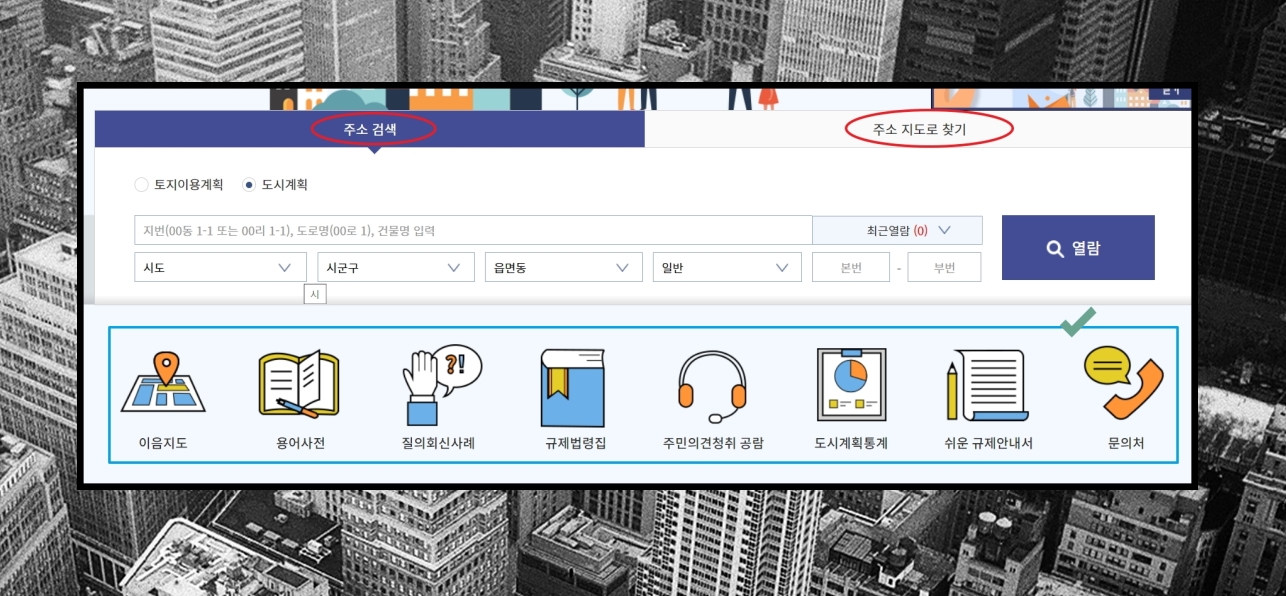Click the 부번 number field
Screen dimensions: 1286x596
[x=944, y=267]
